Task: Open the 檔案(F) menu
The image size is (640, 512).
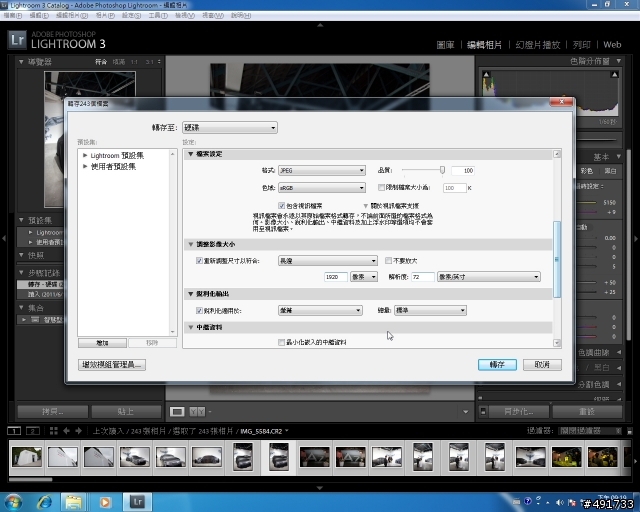Action: [13, 16]
